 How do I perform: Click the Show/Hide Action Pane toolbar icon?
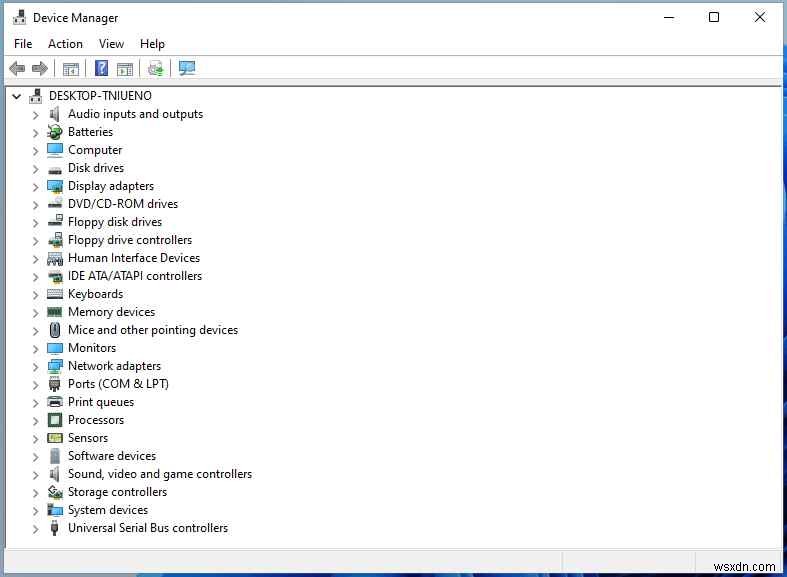(124, 69)
